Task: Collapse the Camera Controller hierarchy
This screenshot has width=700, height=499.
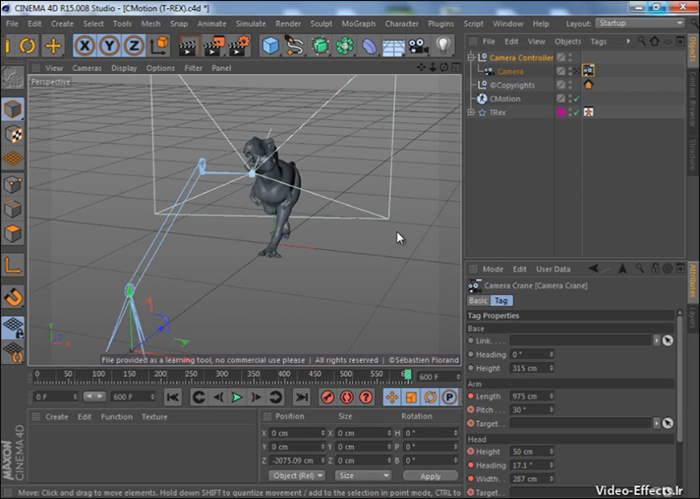Action: pyautogui.click(x=471, y=57)
